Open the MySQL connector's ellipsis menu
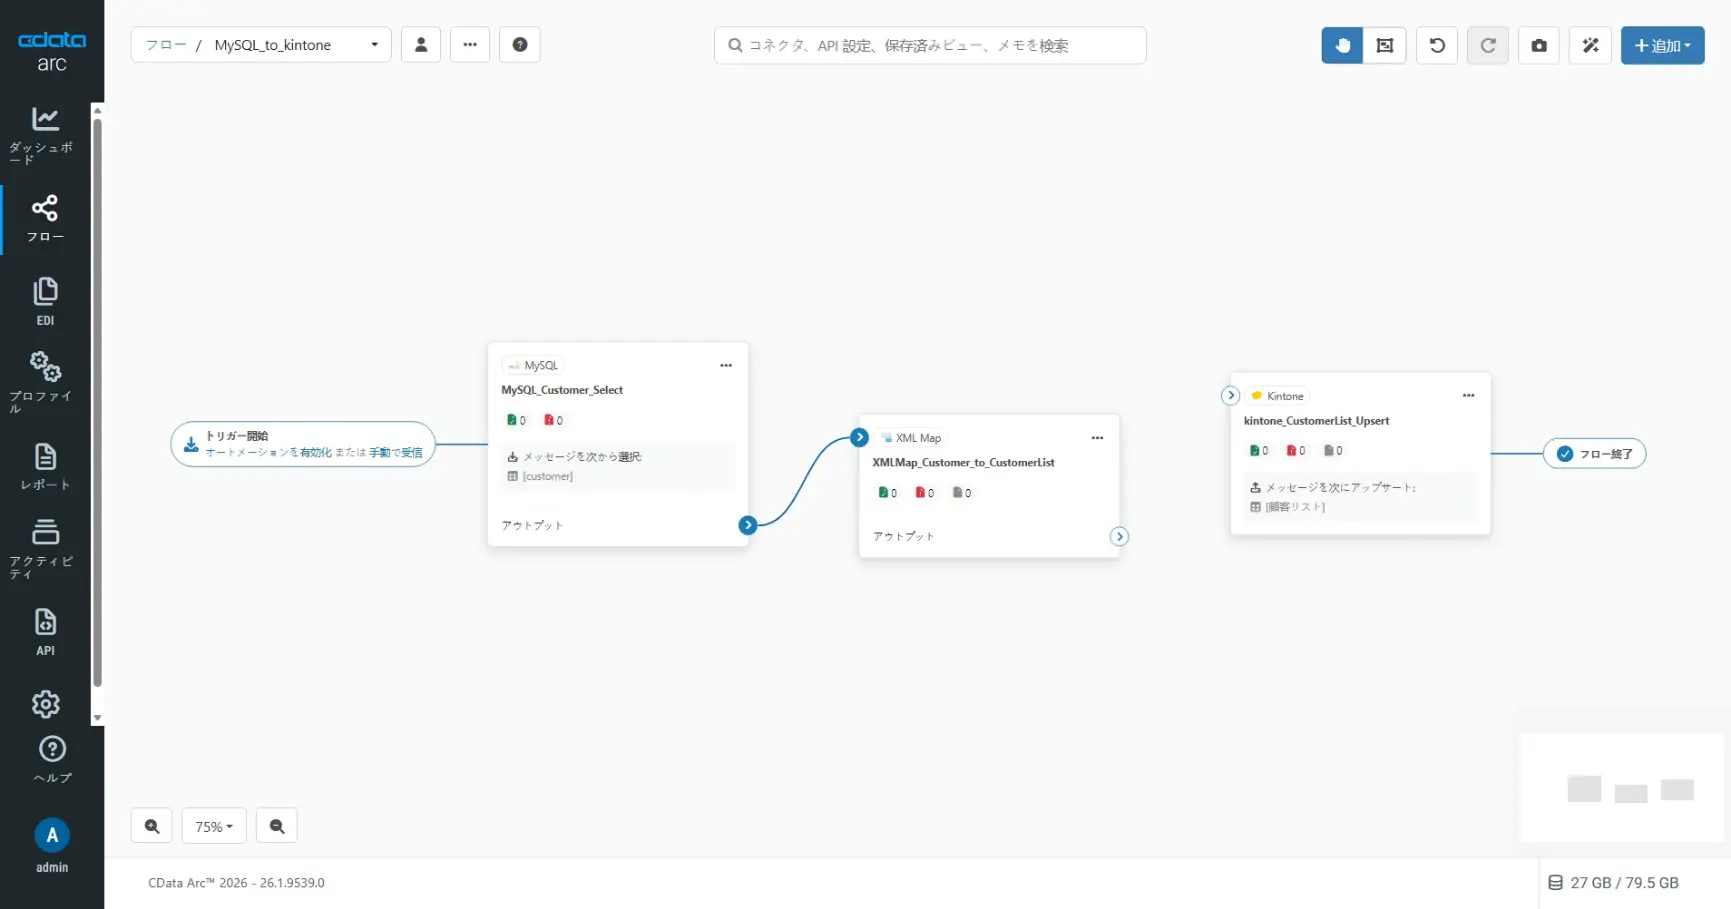 726,365
